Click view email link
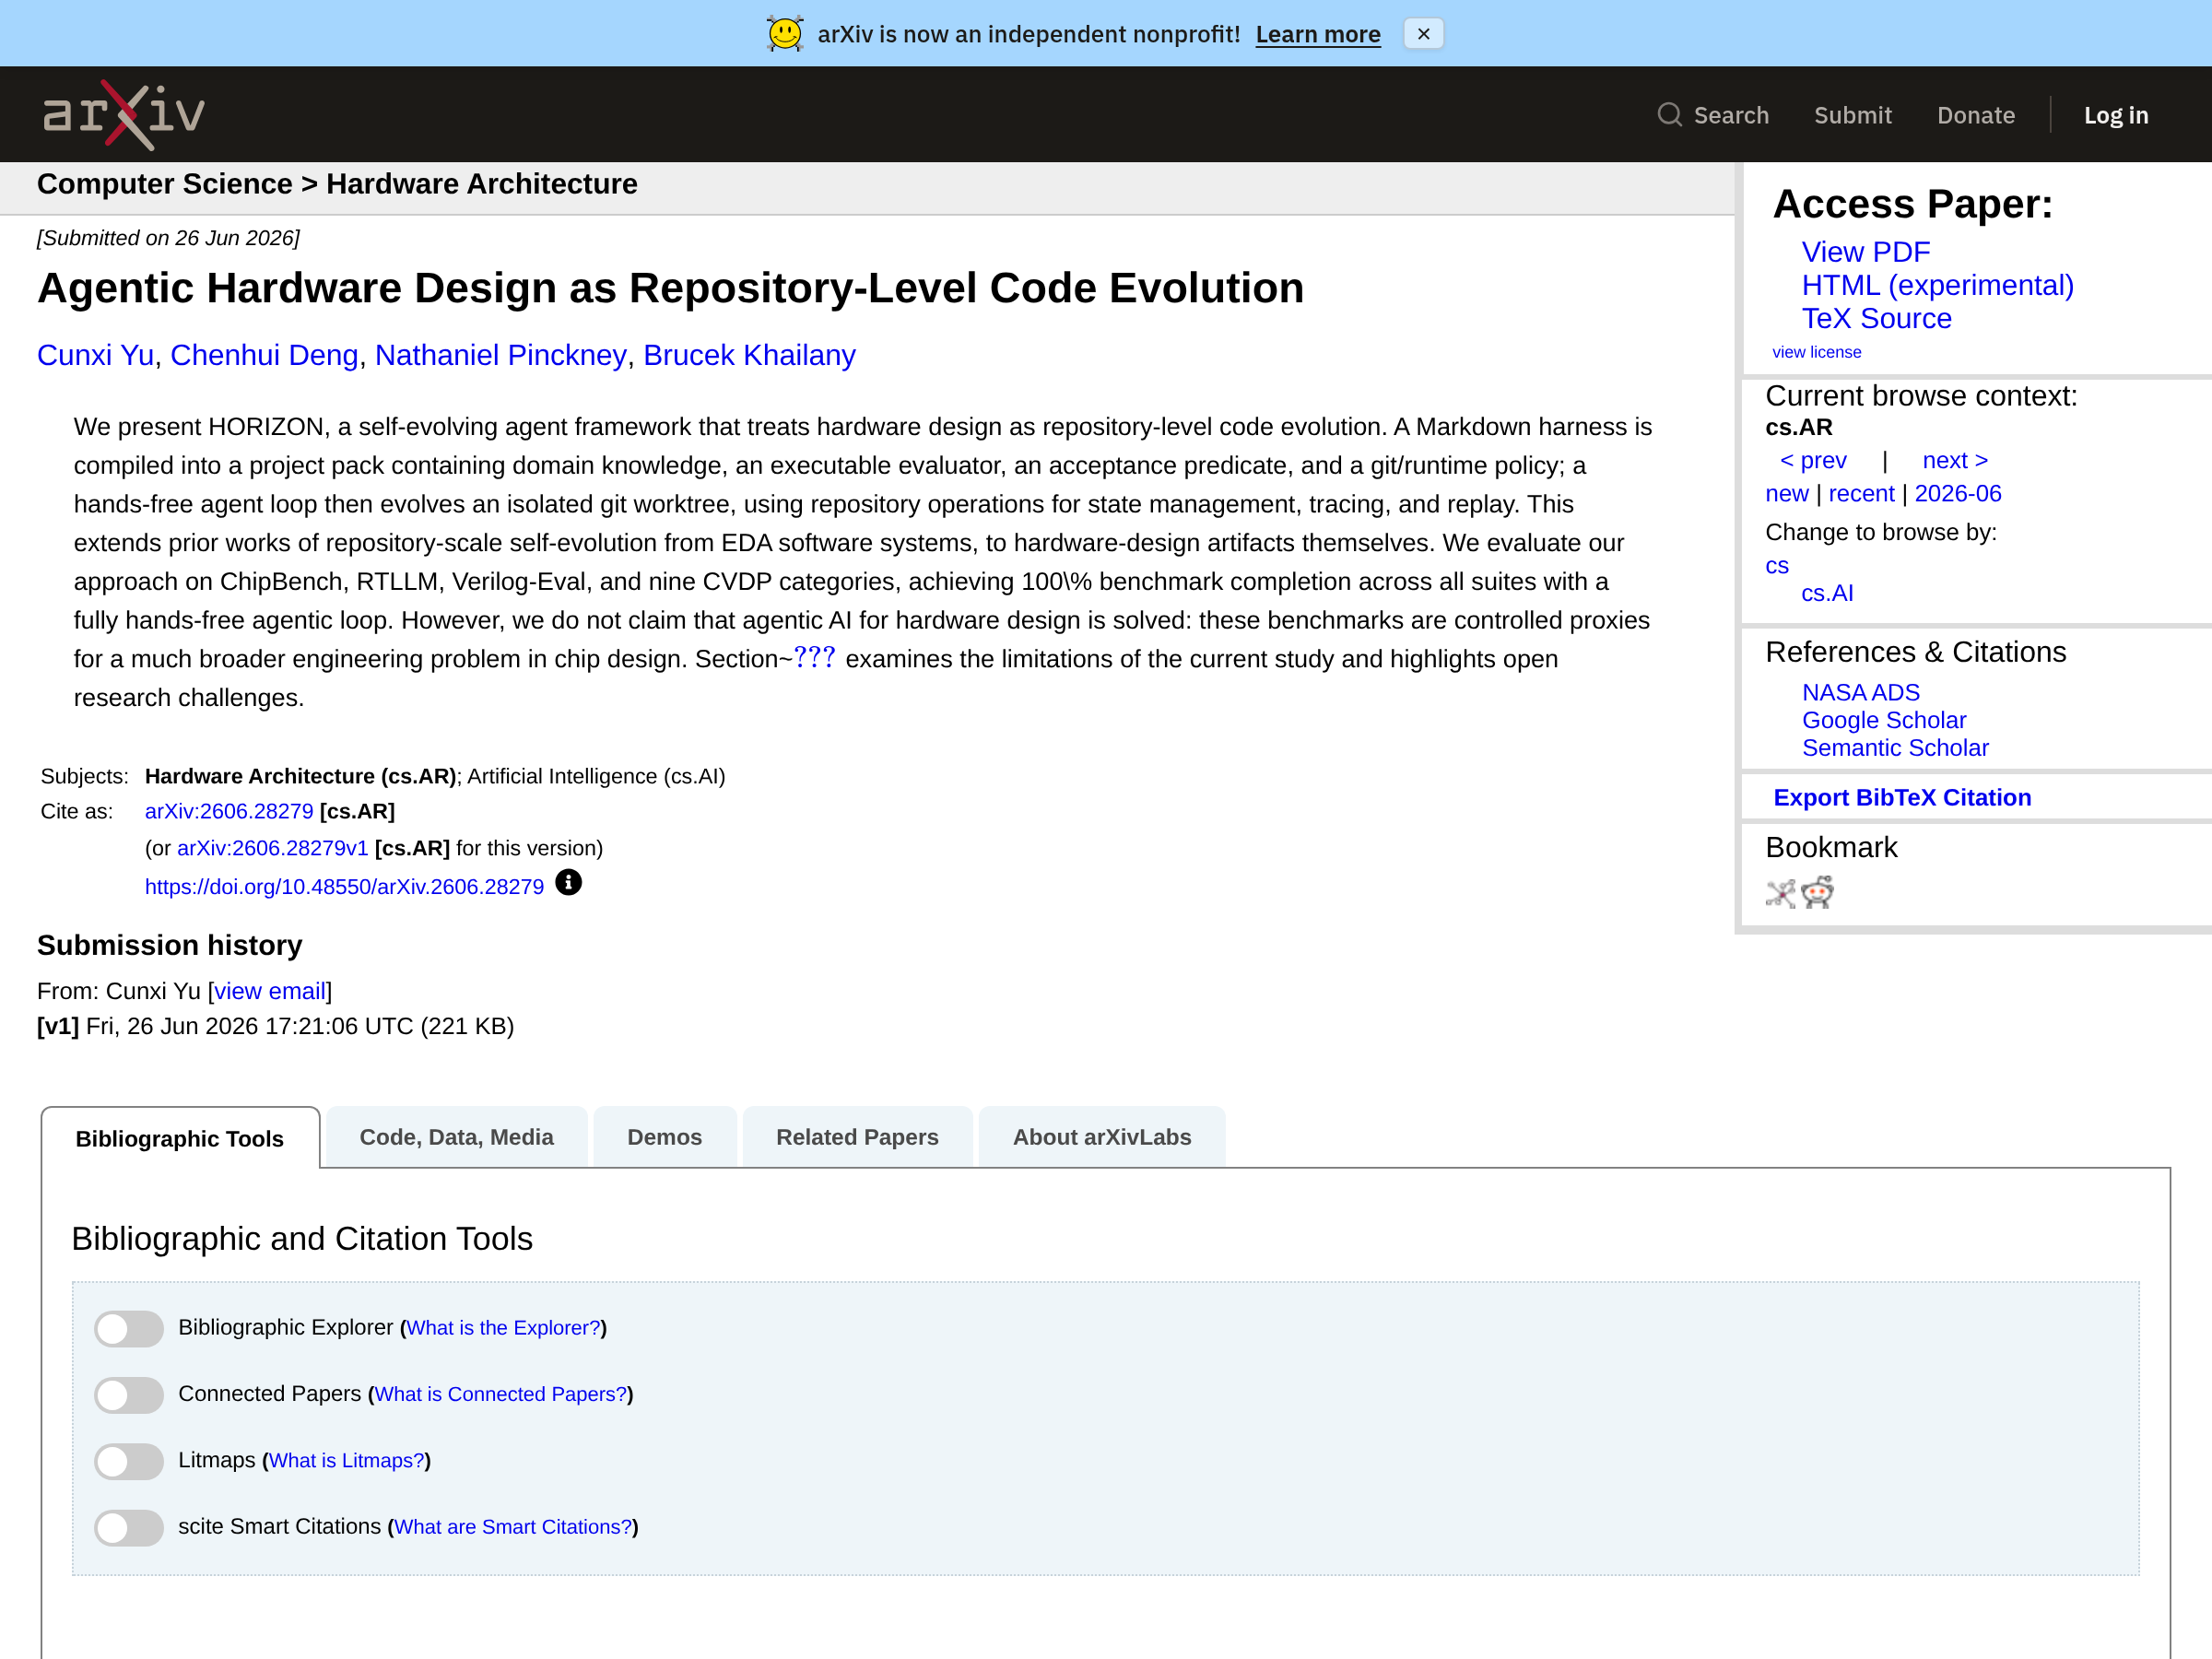Image resolution: width=2212 pixels, height=1659 pixels. click(x=270, y=991)
